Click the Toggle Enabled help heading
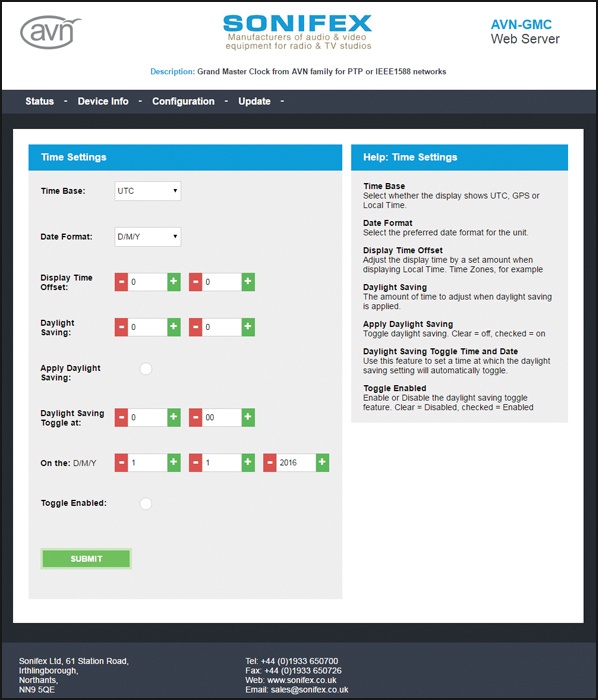This screenshot has width=598, height=700. [x=395, y=388]
